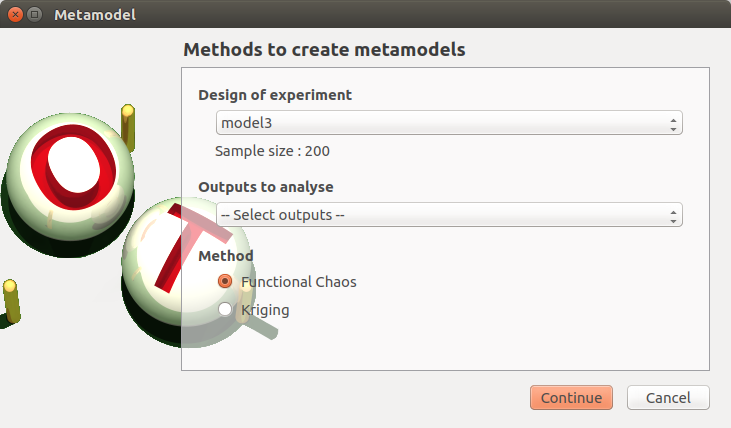Viewport: 731px width, 428px height.
Task: Click the Outputs to analyse label
Action: point(265,187)
